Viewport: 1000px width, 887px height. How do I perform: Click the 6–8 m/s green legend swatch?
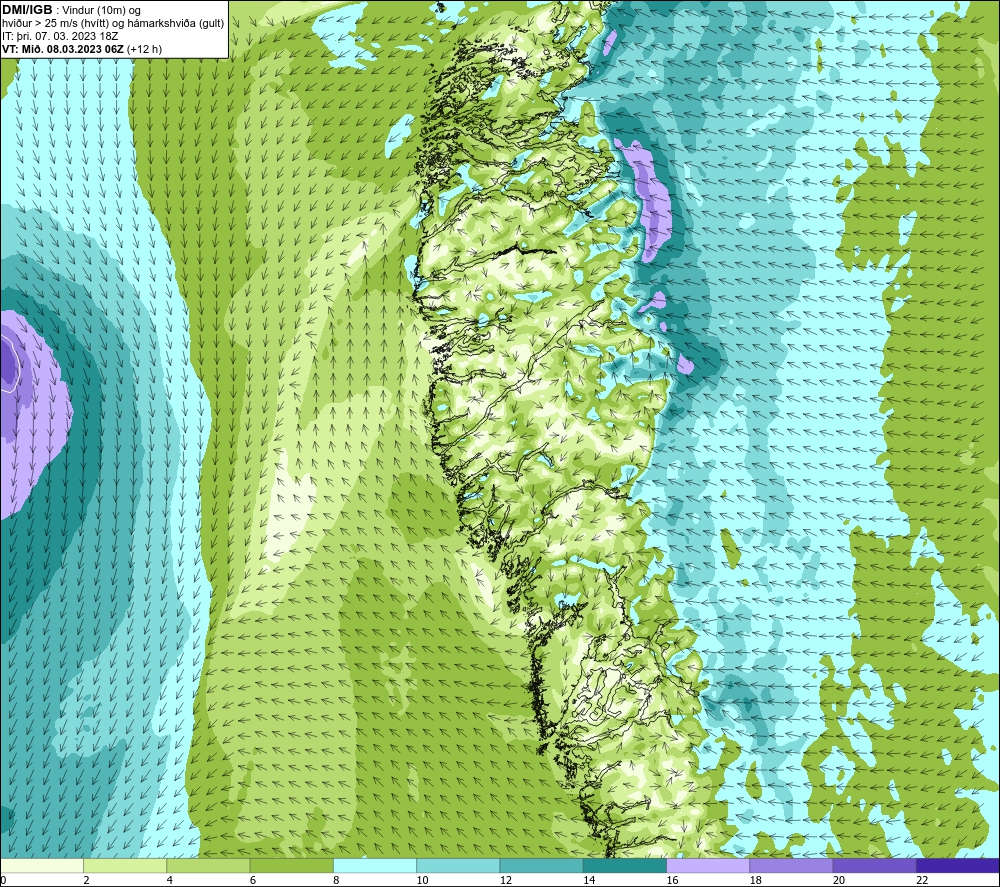click(x=291, y=865)
